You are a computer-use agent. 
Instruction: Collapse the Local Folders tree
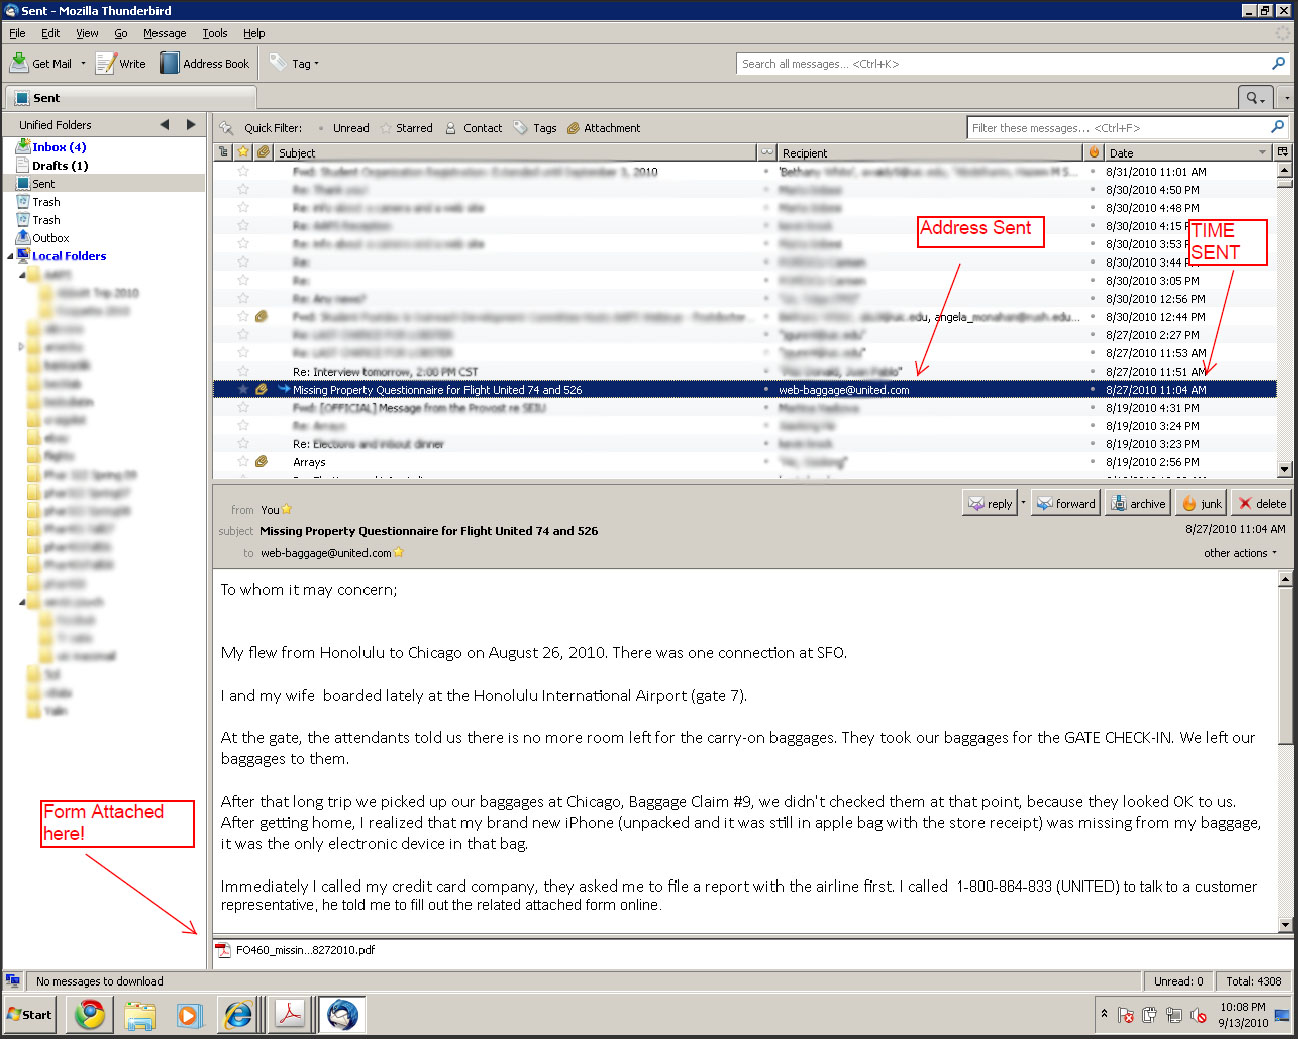pyautogui.click(x=10, y=256)
